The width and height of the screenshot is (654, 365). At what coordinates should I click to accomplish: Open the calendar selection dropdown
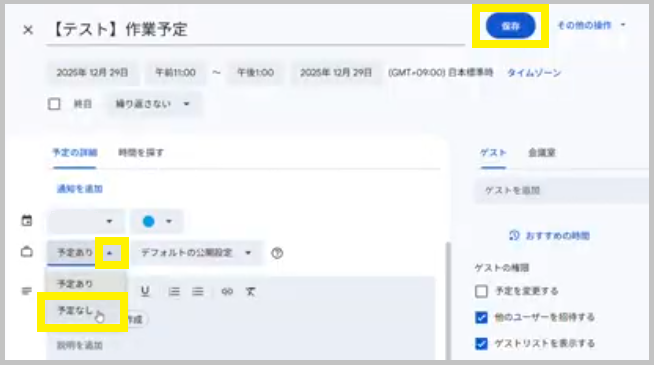click(x=86, y=222)
